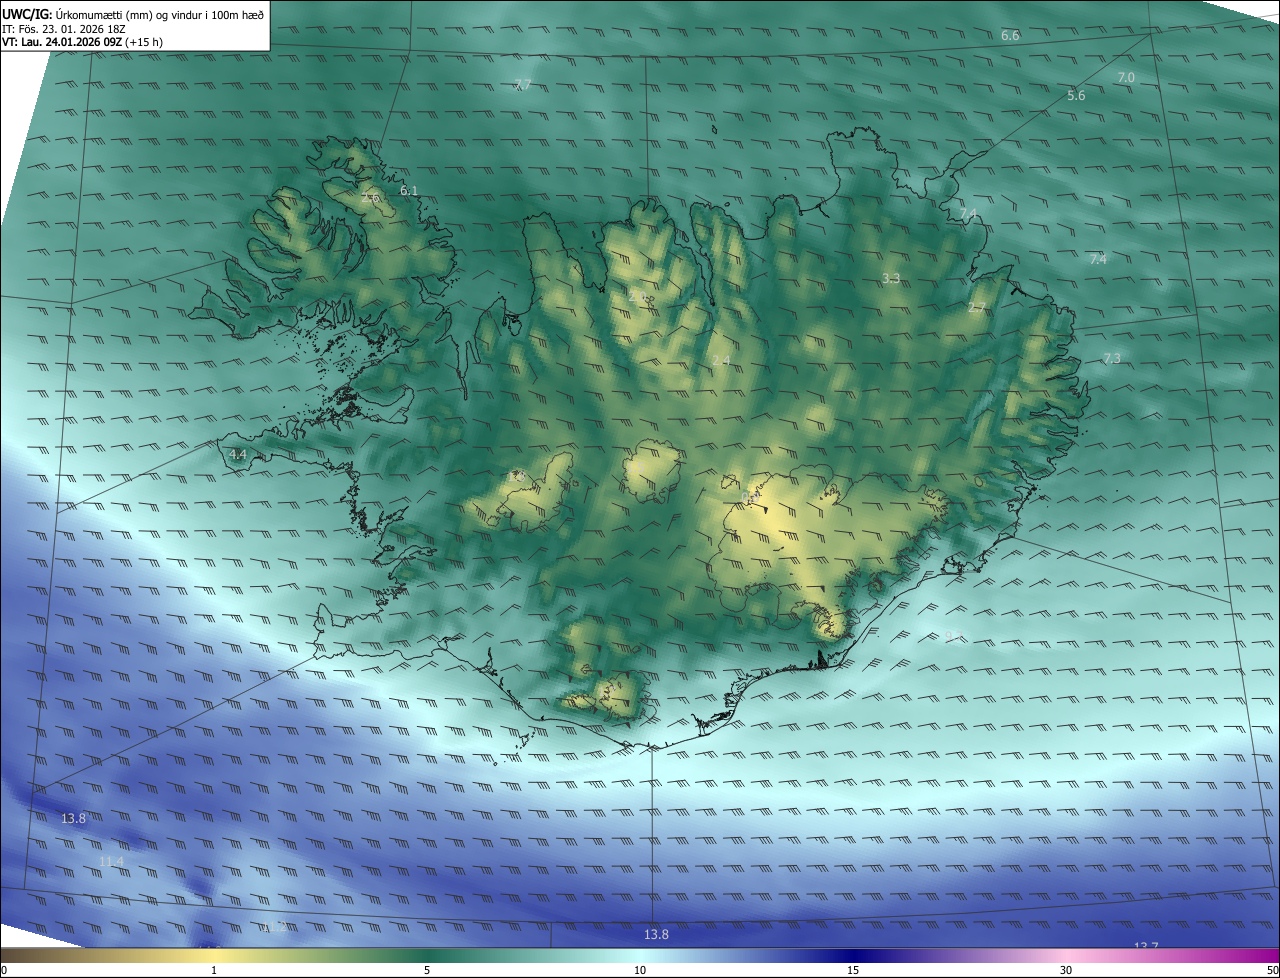Click the 7.0 value label
The height and width of the screenshot is (978, 1280).
1126,77
